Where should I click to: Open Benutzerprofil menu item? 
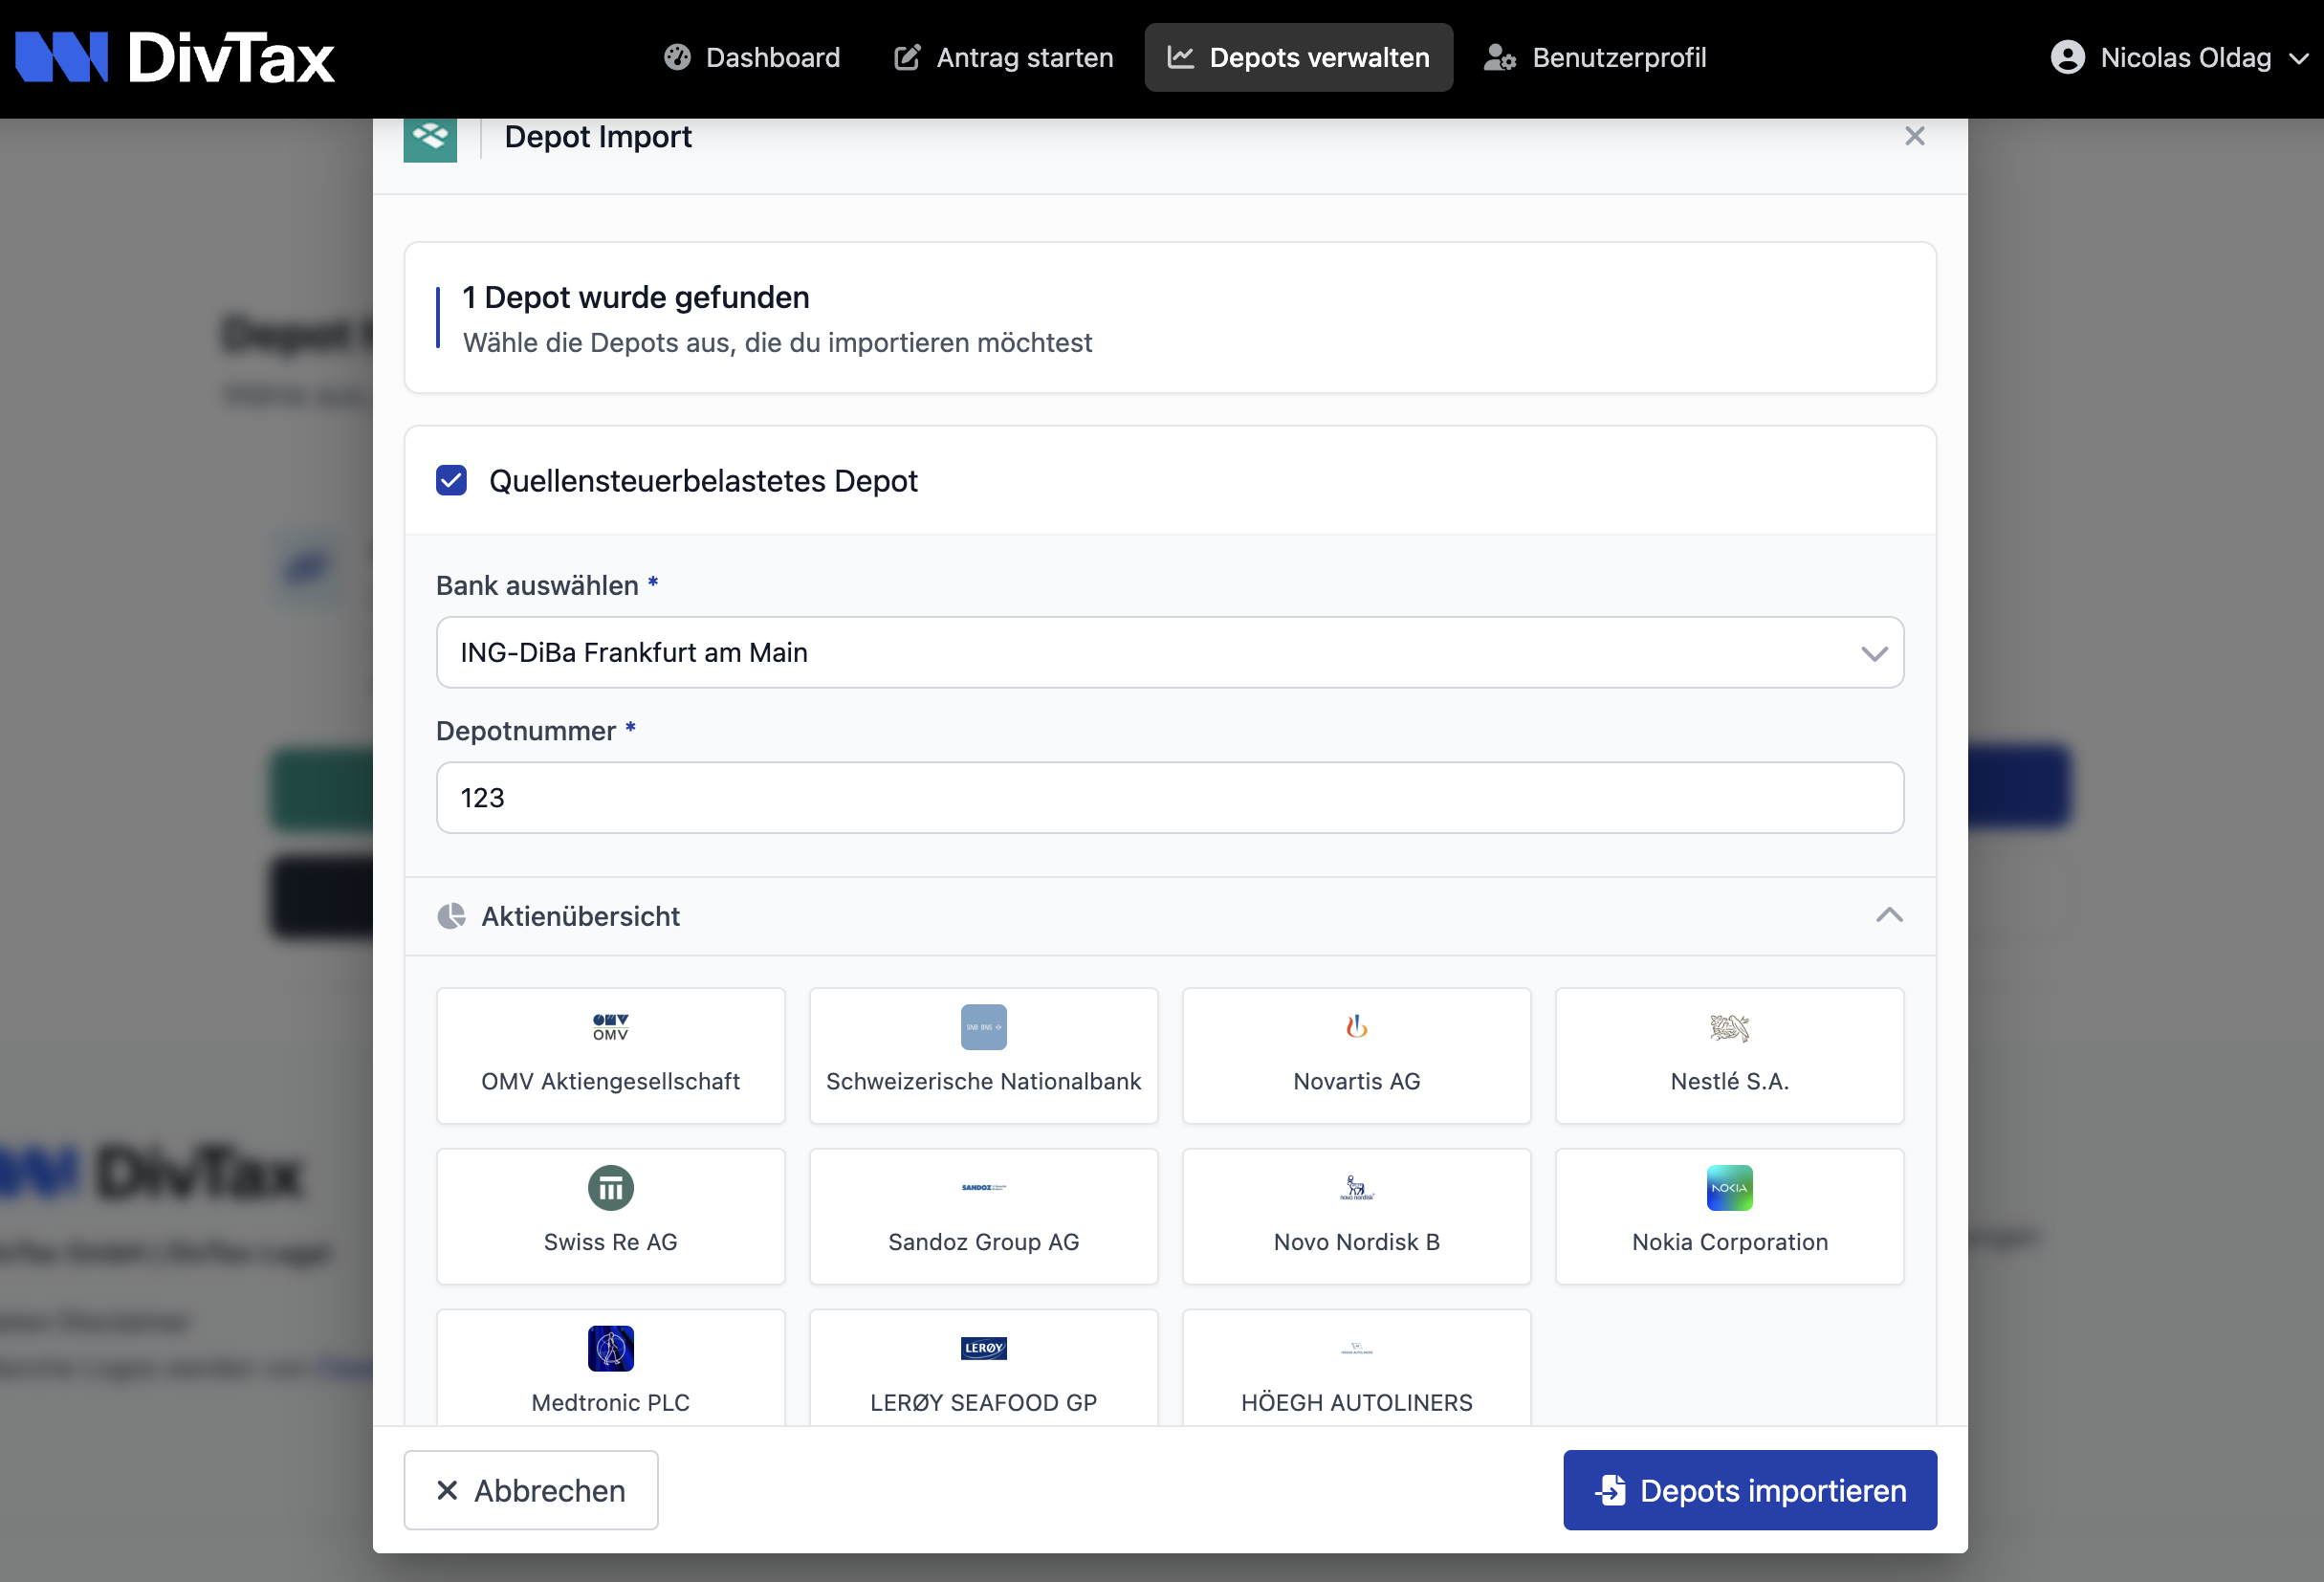(1595, 58)
